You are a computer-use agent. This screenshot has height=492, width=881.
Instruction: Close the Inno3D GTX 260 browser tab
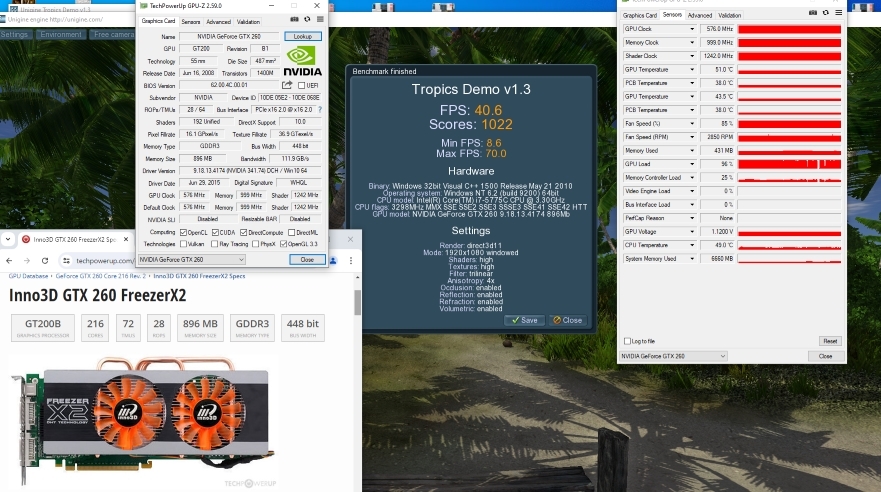[x=126, y=239]
